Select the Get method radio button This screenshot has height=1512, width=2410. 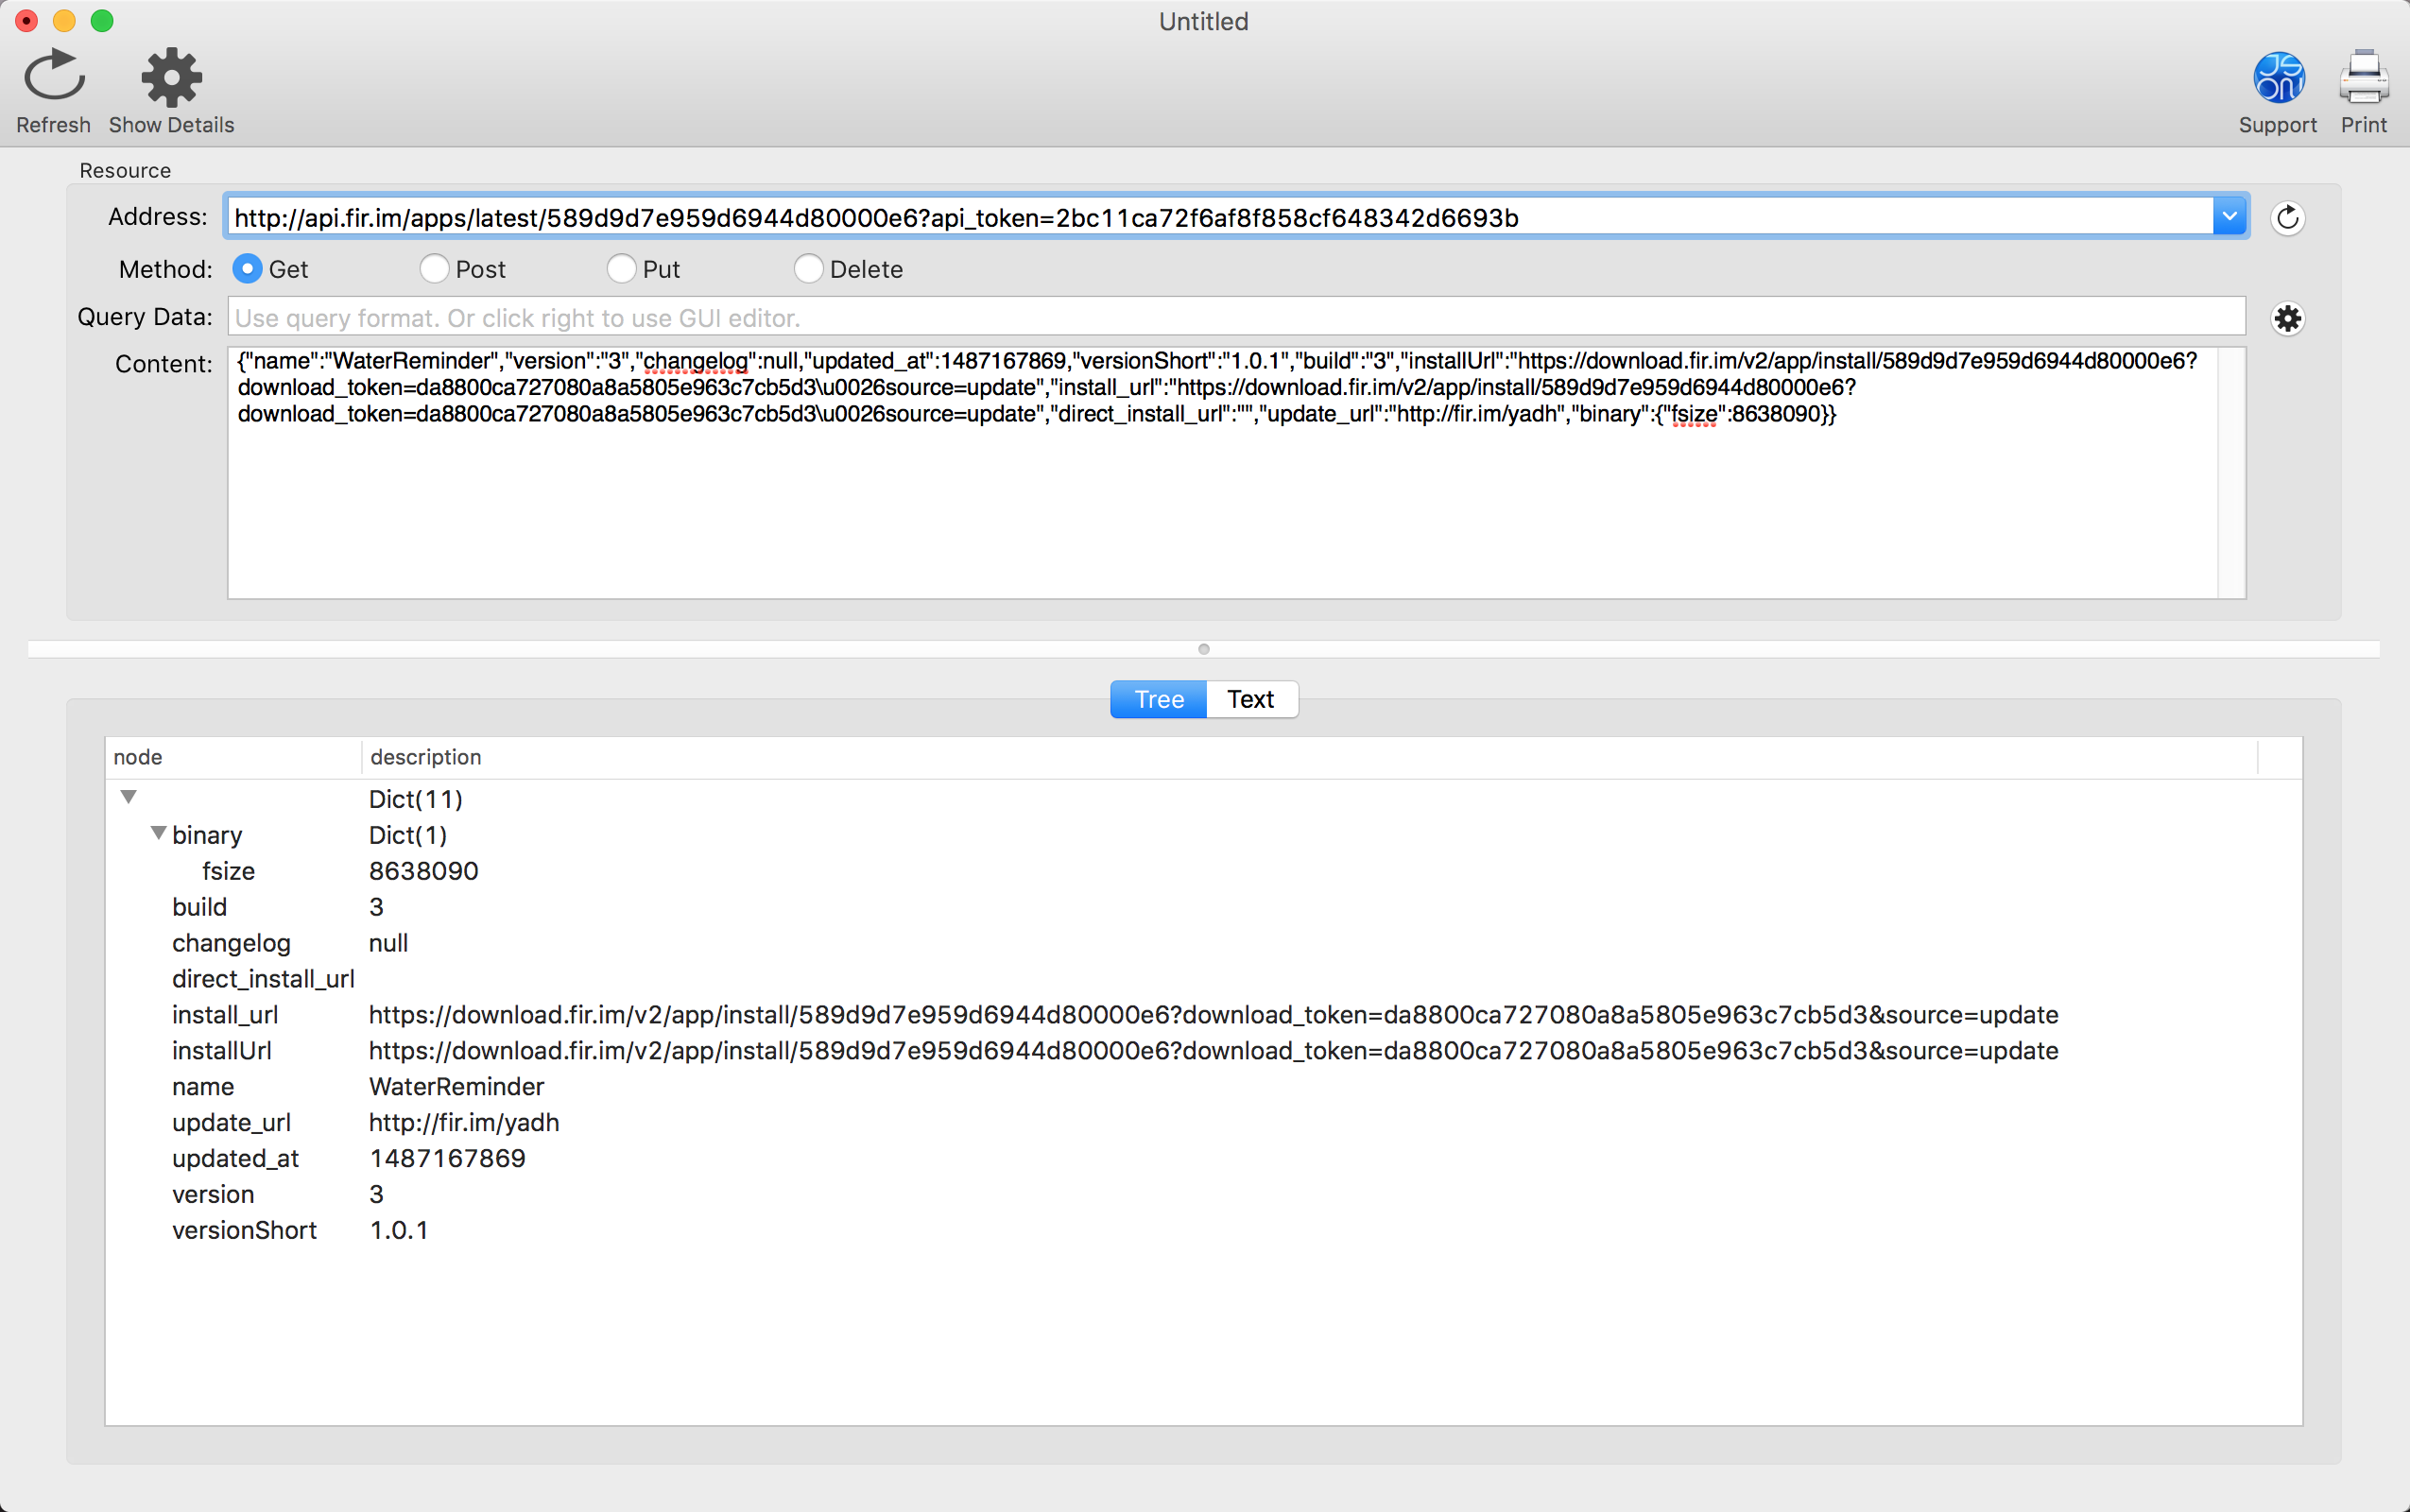(x=247, y=269)
